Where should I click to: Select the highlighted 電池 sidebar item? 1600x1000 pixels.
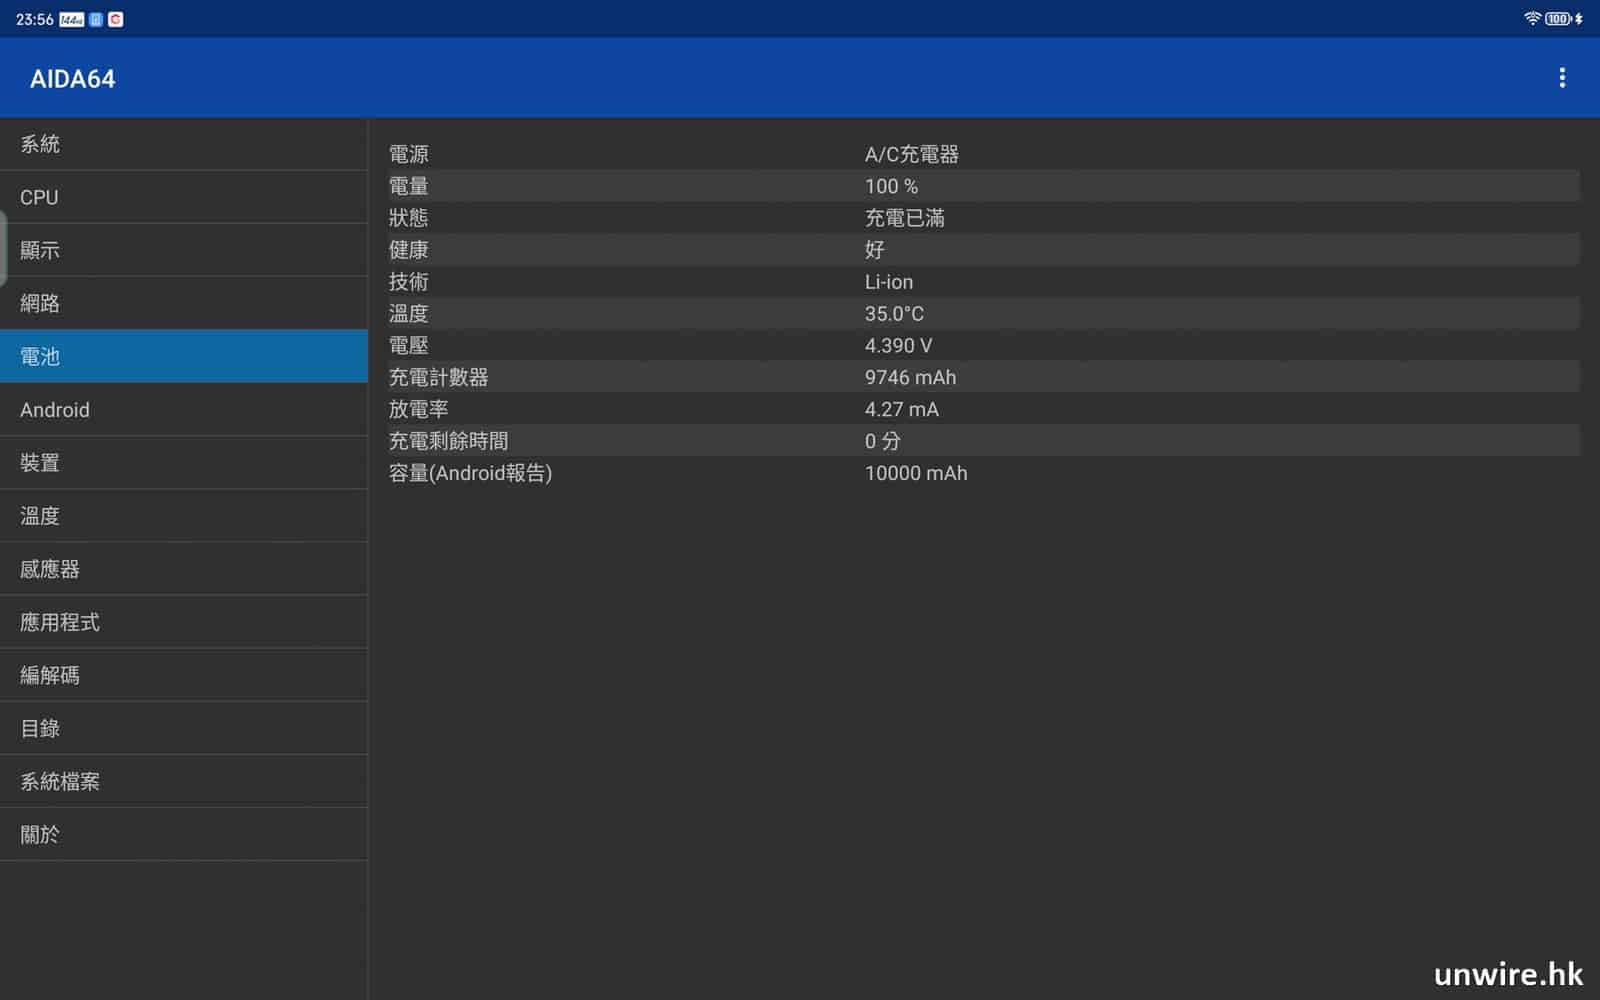[x=184, y=356]
